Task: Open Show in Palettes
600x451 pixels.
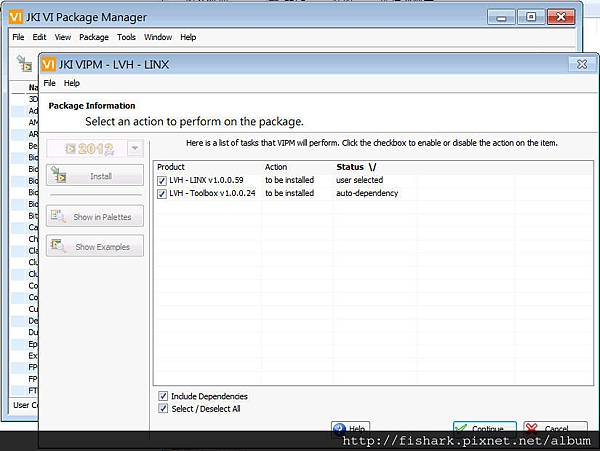Action: tap(95, 216)
